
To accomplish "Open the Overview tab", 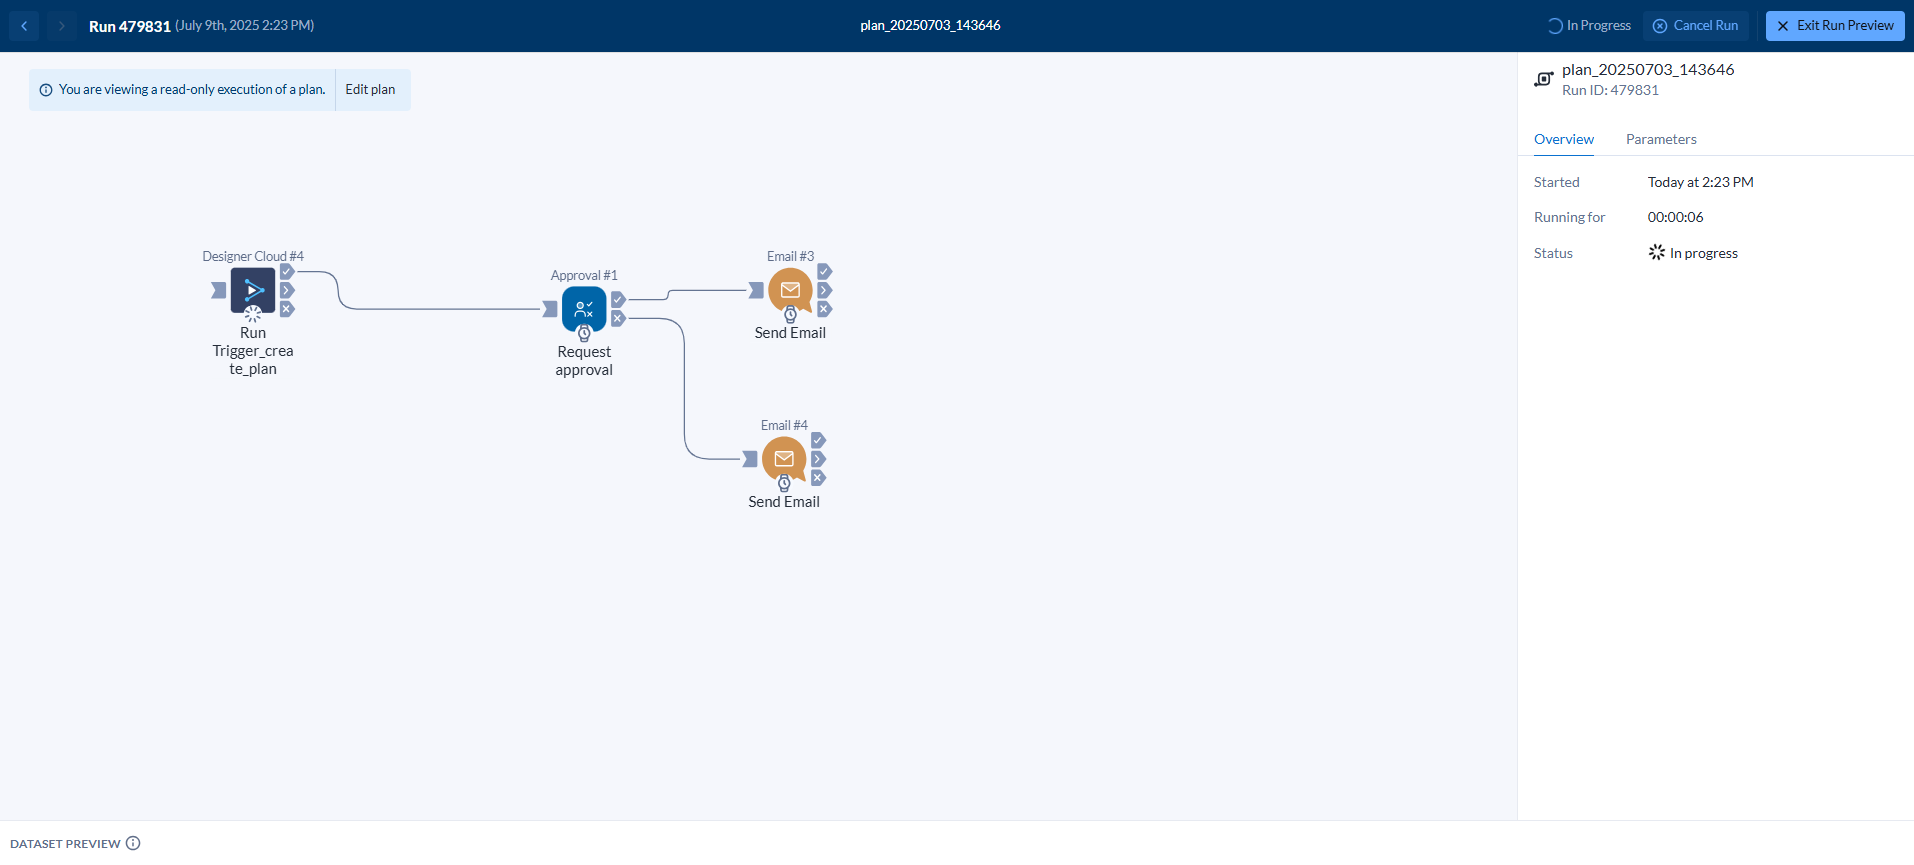I will (x=1563, y=139).
